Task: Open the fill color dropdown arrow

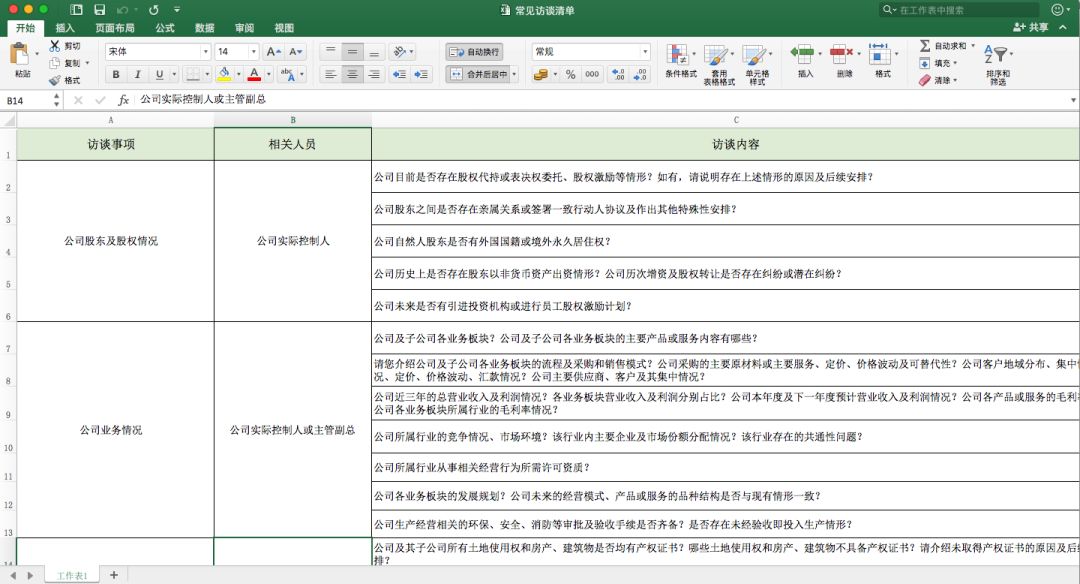Action: click(238, 74)
